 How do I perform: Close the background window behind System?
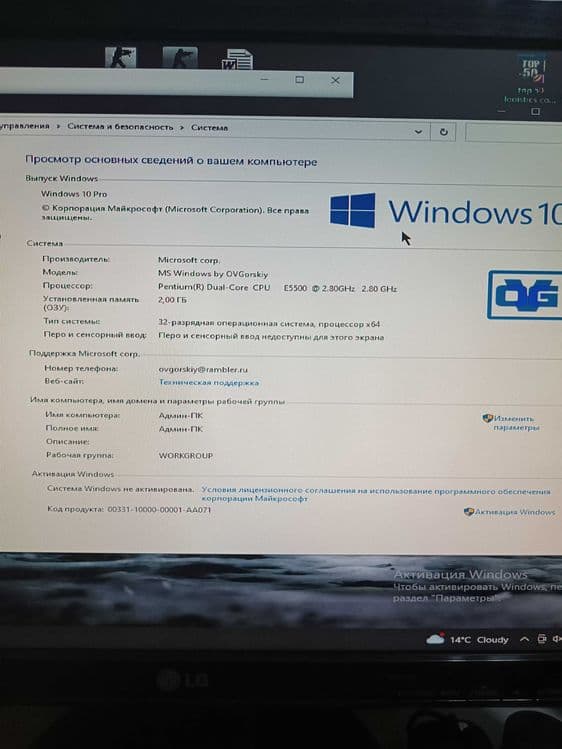pyautogui.click(x=335, y=80)
